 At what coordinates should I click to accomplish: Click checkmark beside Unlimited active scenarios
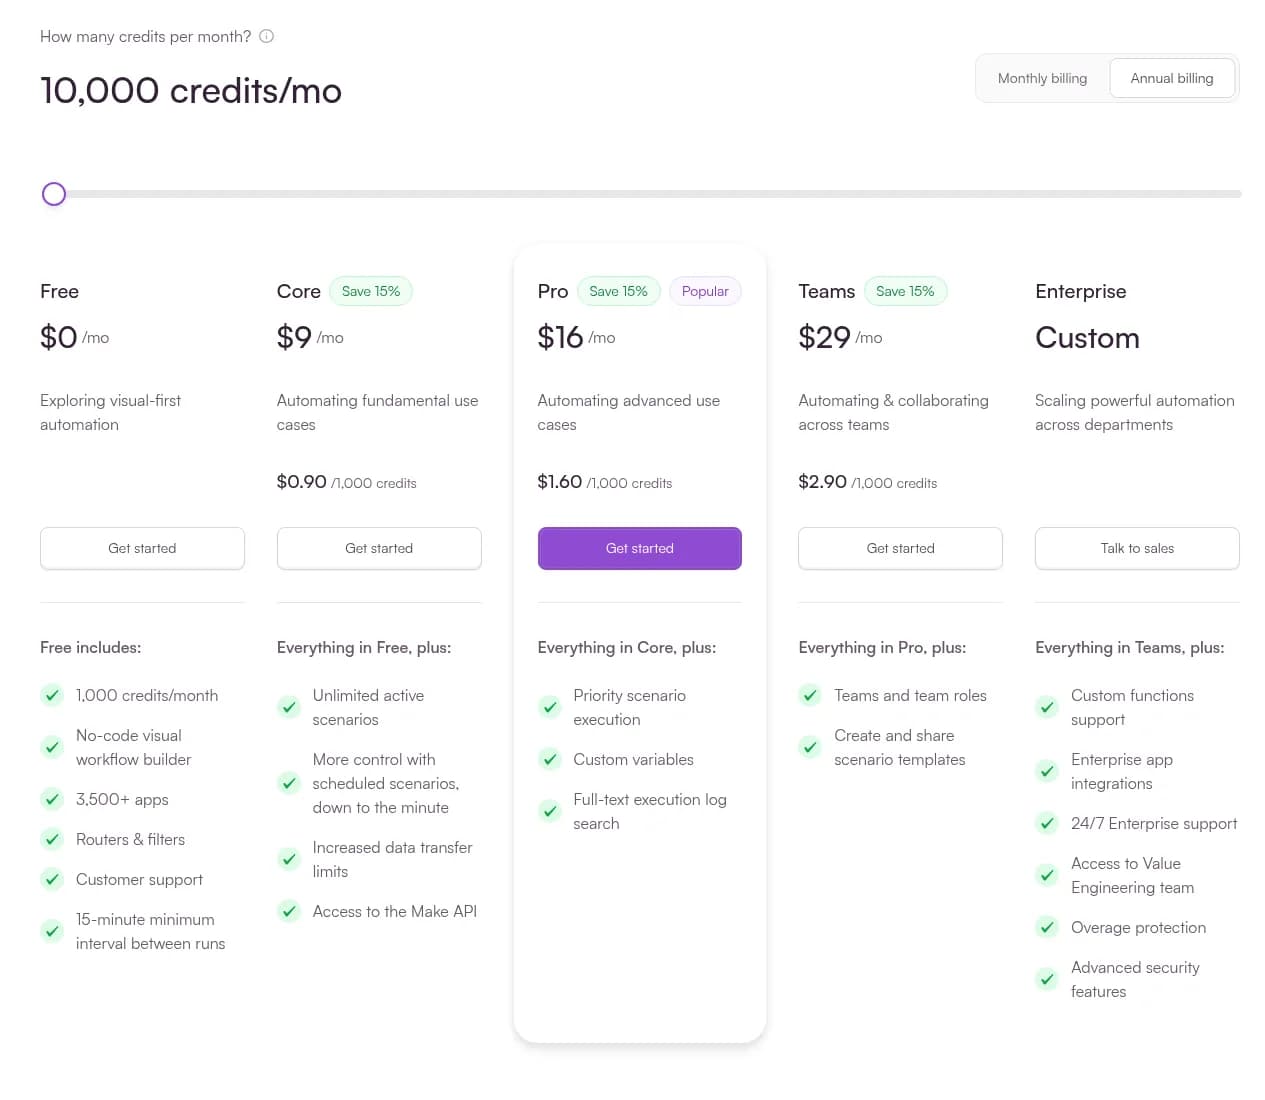[289, 707]
